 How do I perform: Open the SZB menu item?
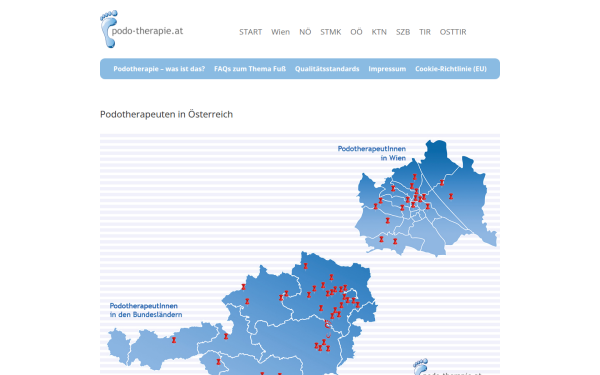point(403,32)
